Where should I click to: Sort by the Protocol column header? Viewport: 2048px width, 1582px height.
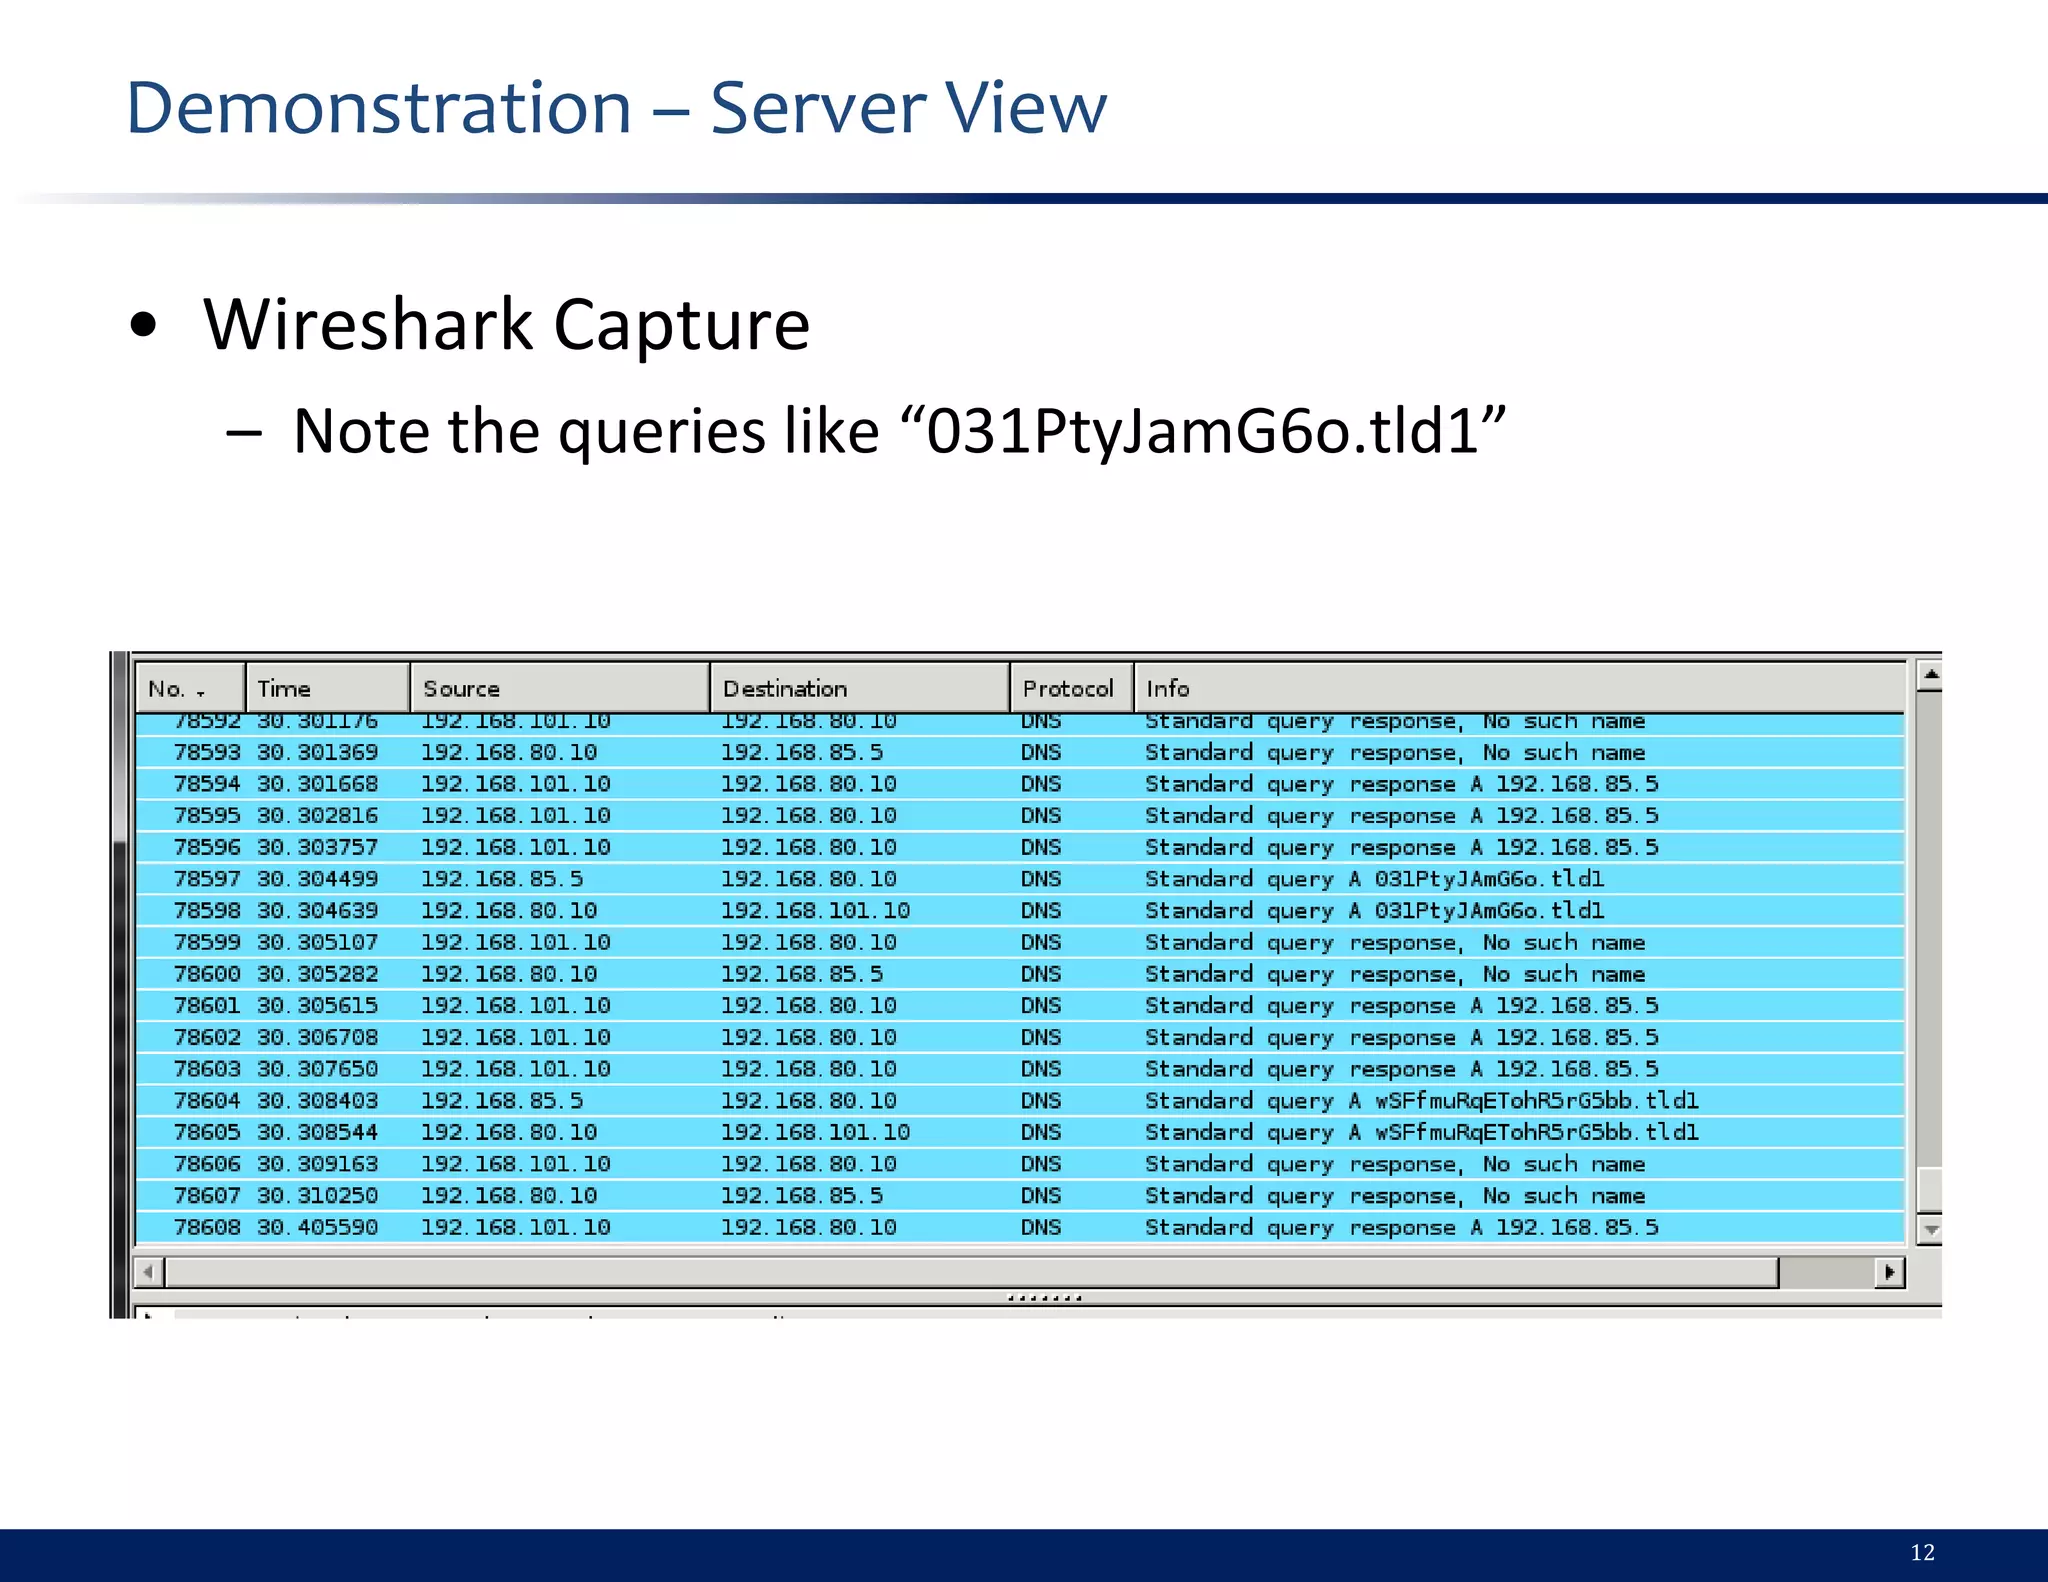tap(1071, 688)
